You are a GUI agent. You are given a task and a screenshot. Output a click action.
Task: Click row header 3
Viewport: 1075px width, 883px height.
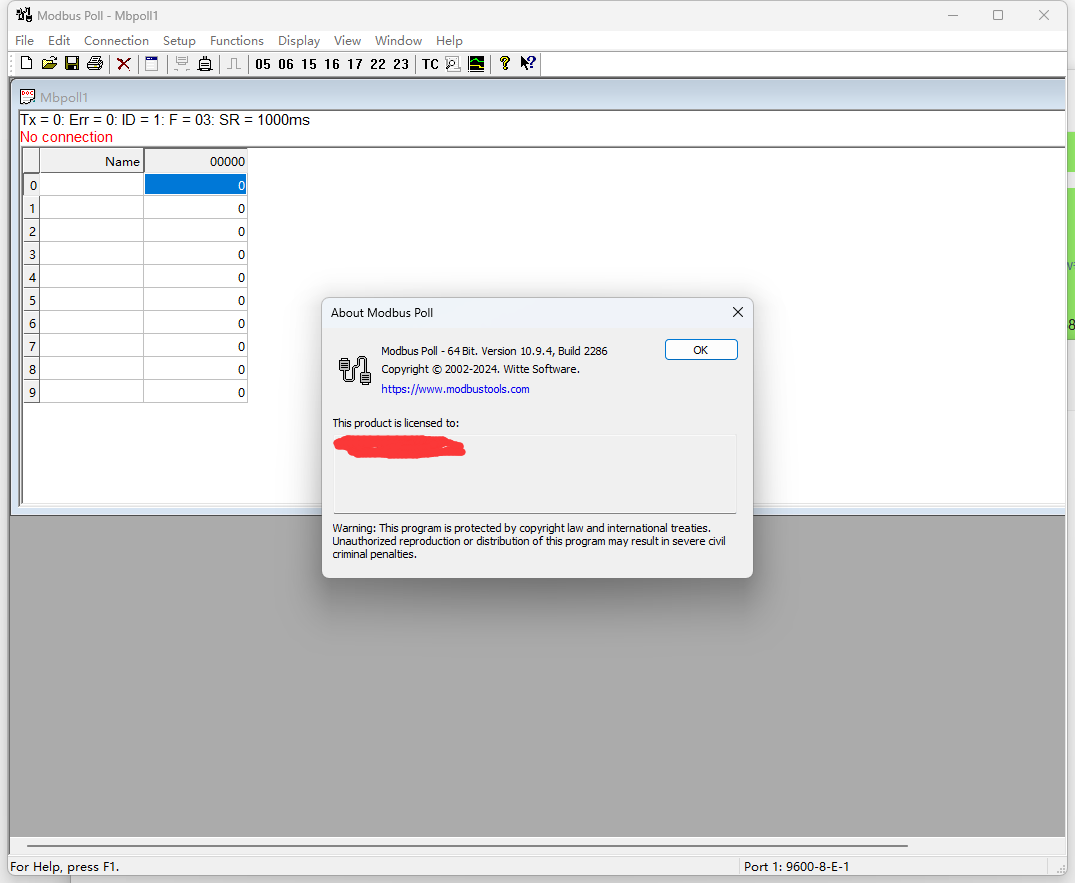[32, 254]
